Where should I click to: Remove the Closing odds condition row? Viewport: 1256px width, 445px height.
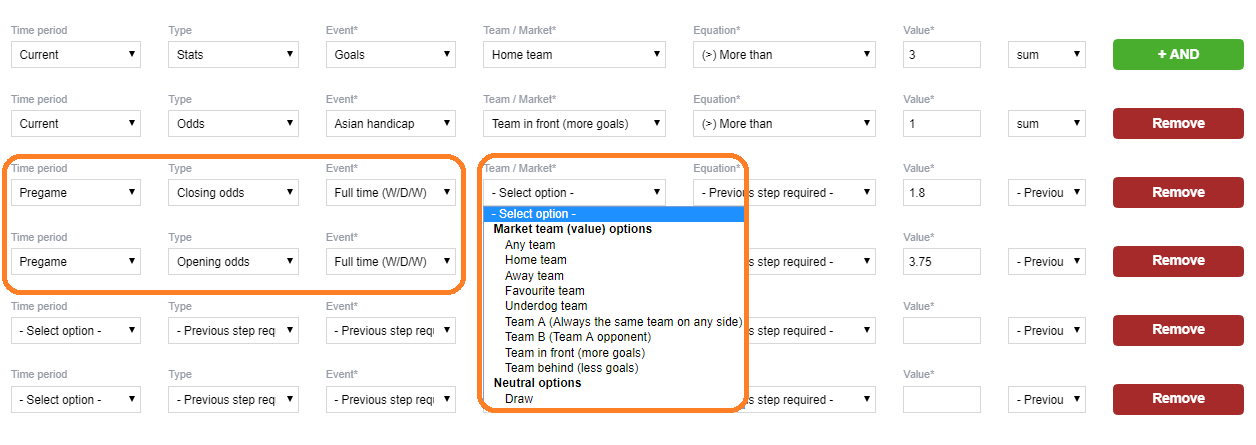pyautogui.click(x=1178, y=192)
